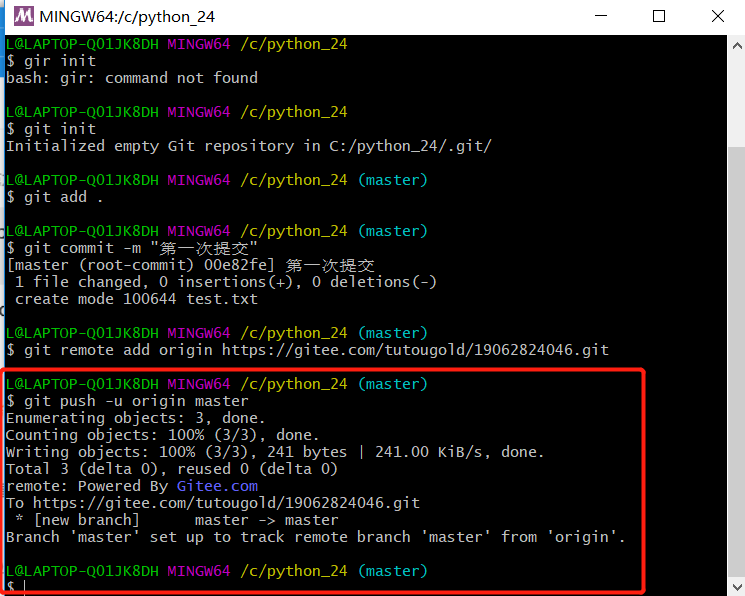Click 'To https://gitee.com/tutougold/19062824046.git' line
This screenshot has height=596, width=745.
pos(213,503)
